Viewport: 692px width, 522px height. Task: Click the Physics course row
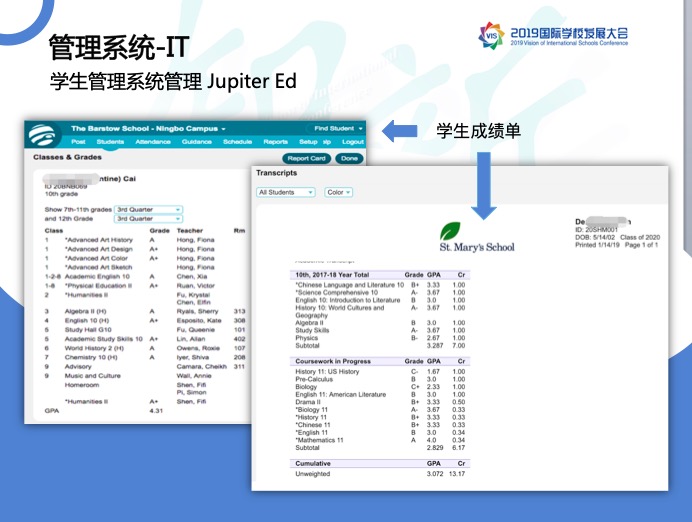tap(380, 338)
